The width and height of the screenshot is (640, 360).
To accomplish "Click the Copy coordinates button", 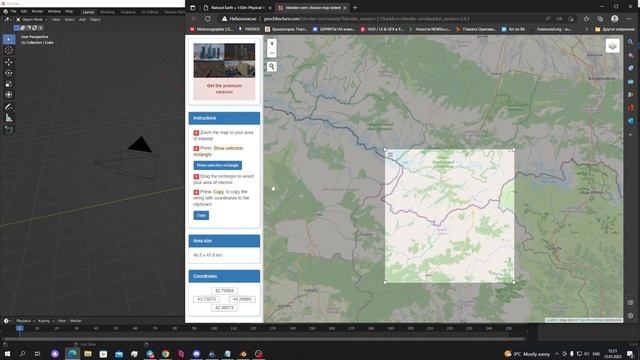I will tap(201, 215).
